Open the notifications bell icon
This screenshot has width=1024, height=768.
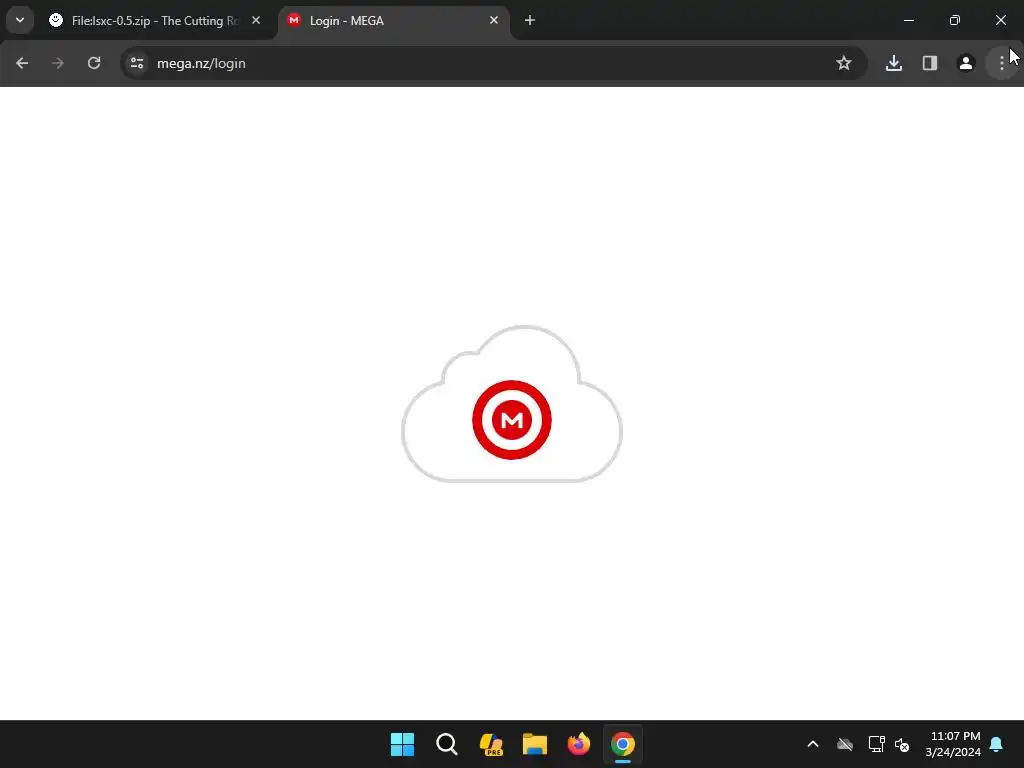point(997,744)
